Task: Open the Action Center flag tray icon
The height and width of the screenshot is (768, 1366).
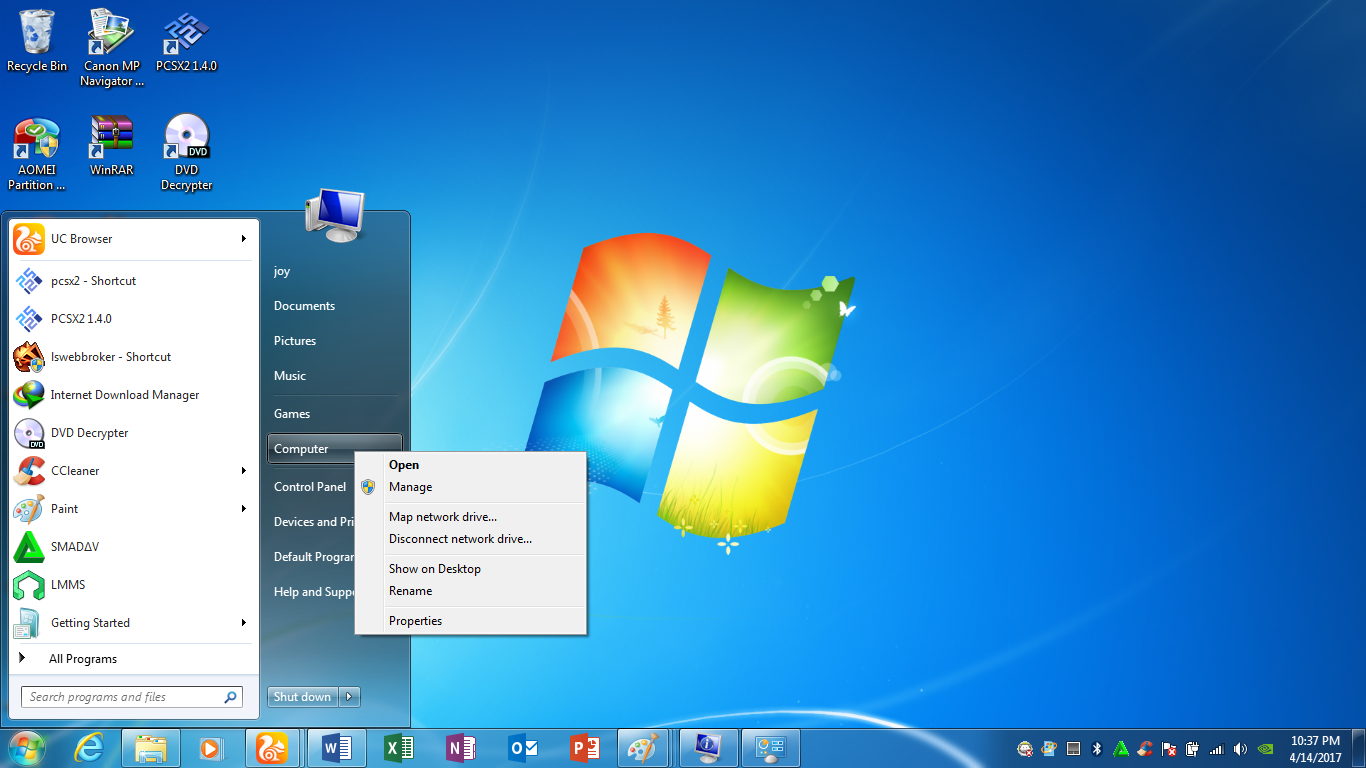Action: click(1169, 748)
